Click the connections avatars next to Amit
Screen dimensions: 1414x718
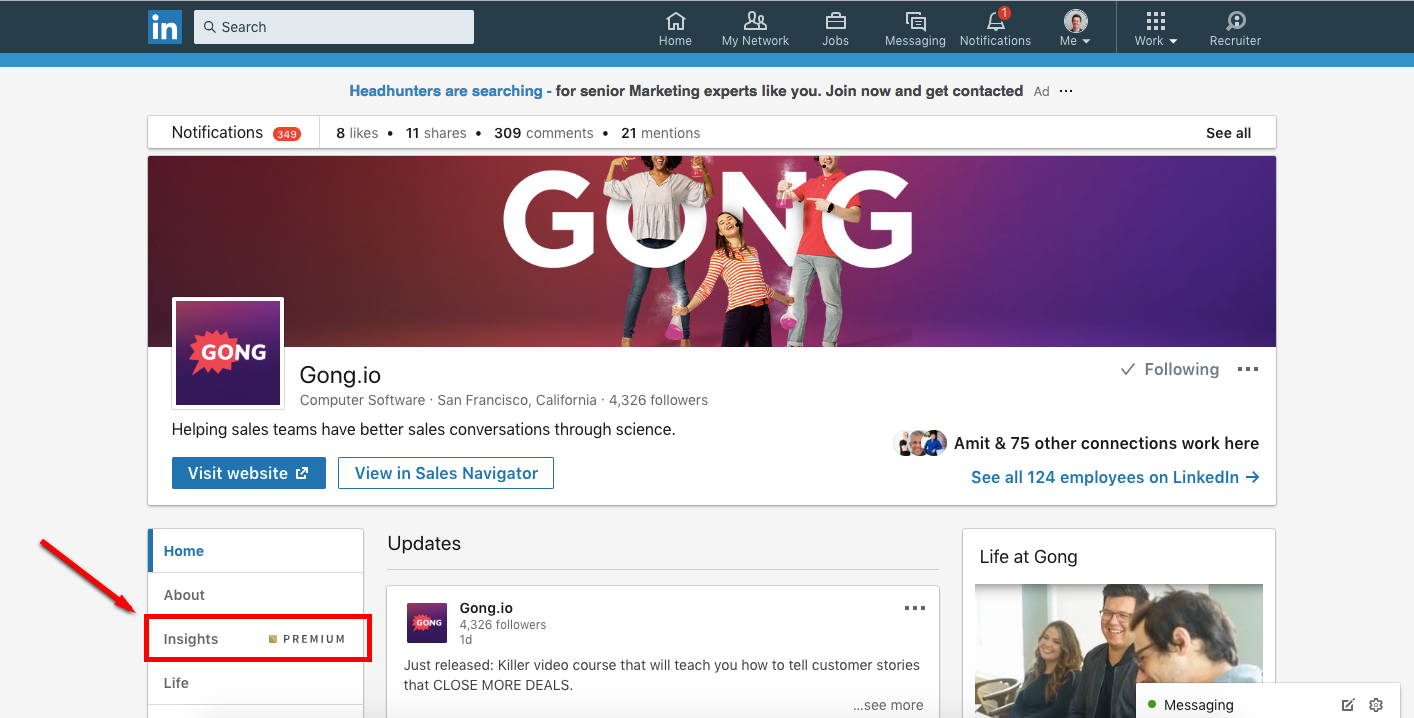tap(920, 443)
